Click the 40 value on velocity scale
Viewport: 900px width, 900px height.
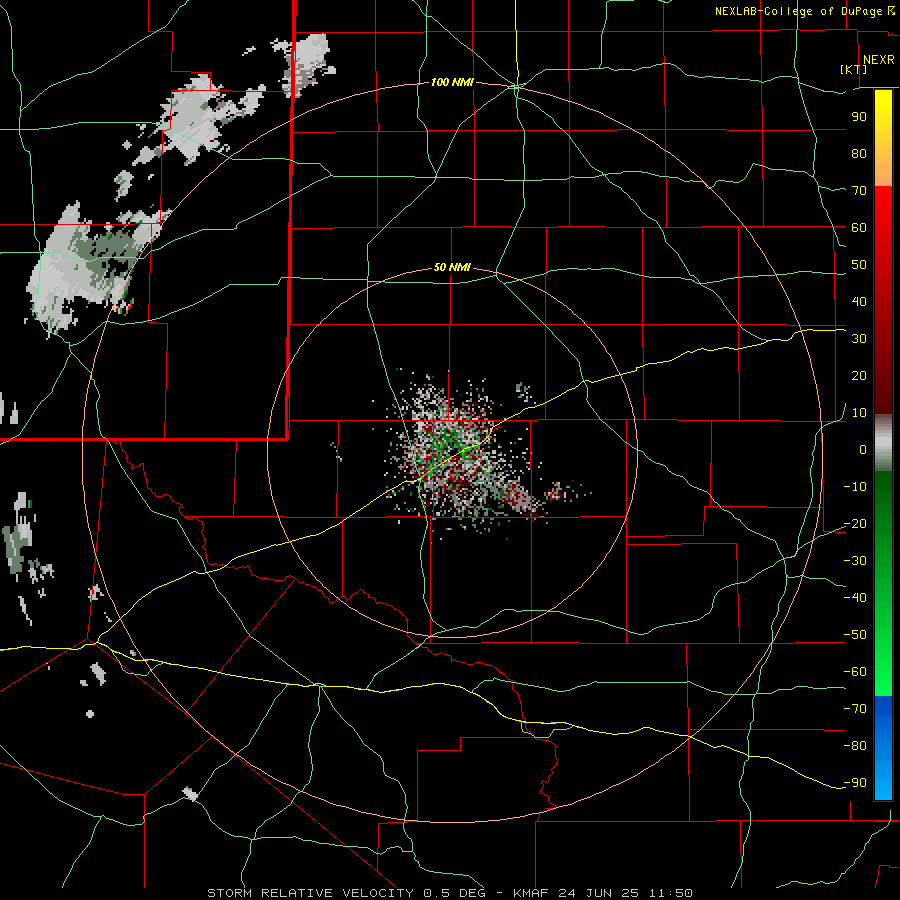click(859, 302)
